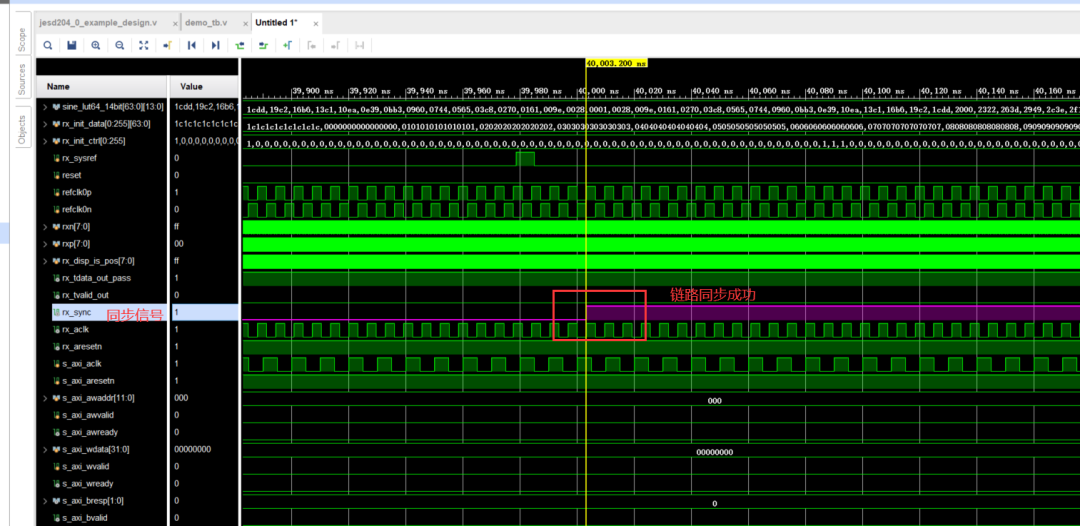Click the 40,100 ns ruler tick
Image resolution: width=1080 pixels, height=526 pixels.
(884, 91)
